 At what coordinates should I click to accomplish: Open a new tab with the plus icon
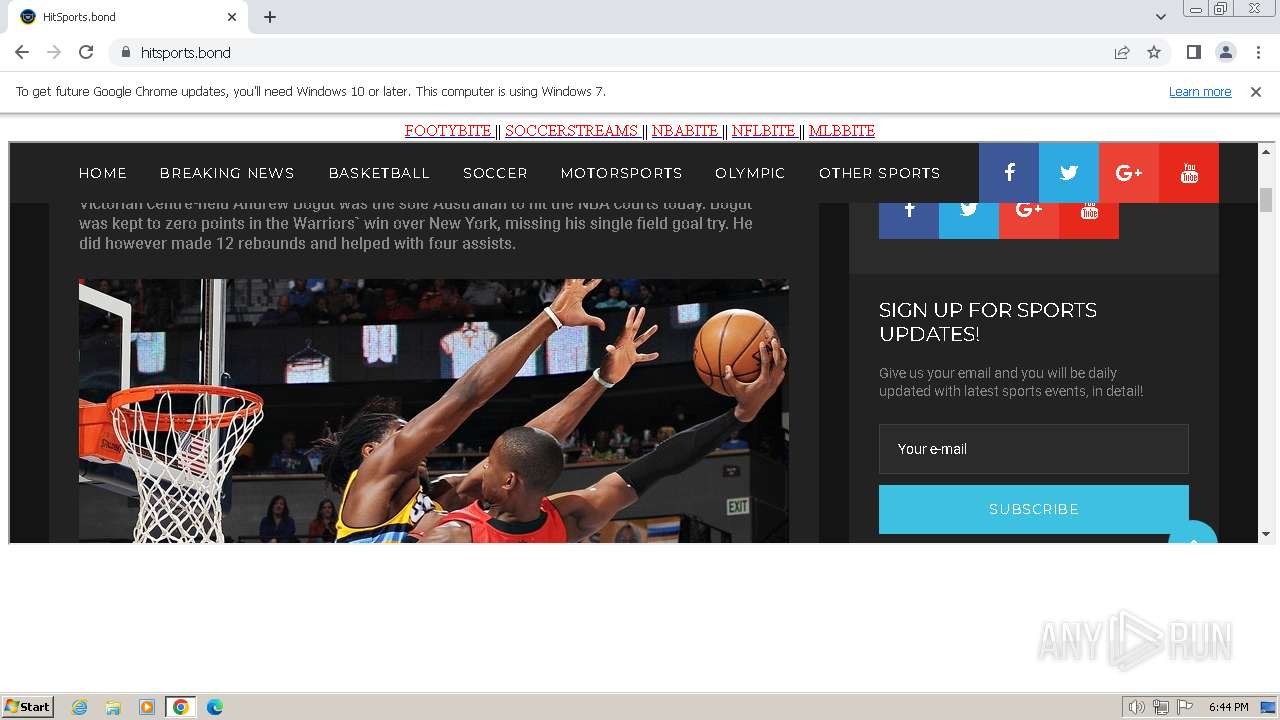[270, 17]
